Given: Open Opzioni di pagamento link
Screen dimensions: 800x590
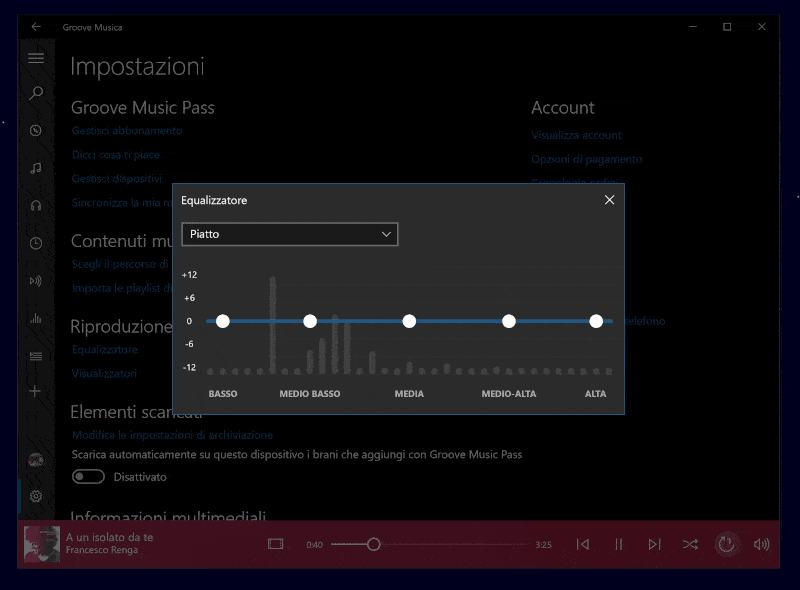Looking at the screenshot, I should tap(587, 159).
